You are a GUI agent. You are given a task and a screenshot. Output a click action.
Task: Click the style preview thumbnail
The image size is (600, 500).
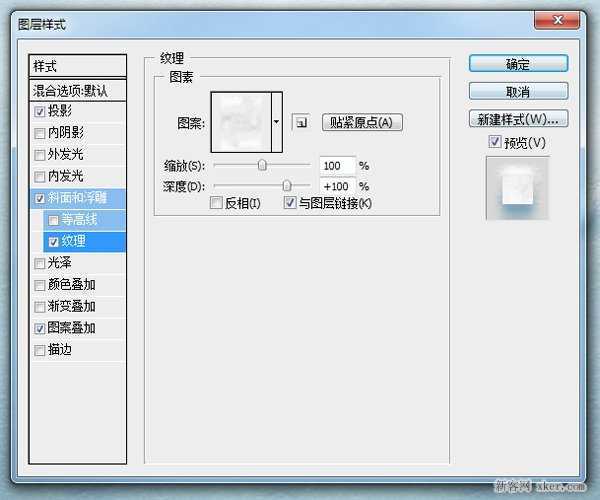click(x=518, y=188)
